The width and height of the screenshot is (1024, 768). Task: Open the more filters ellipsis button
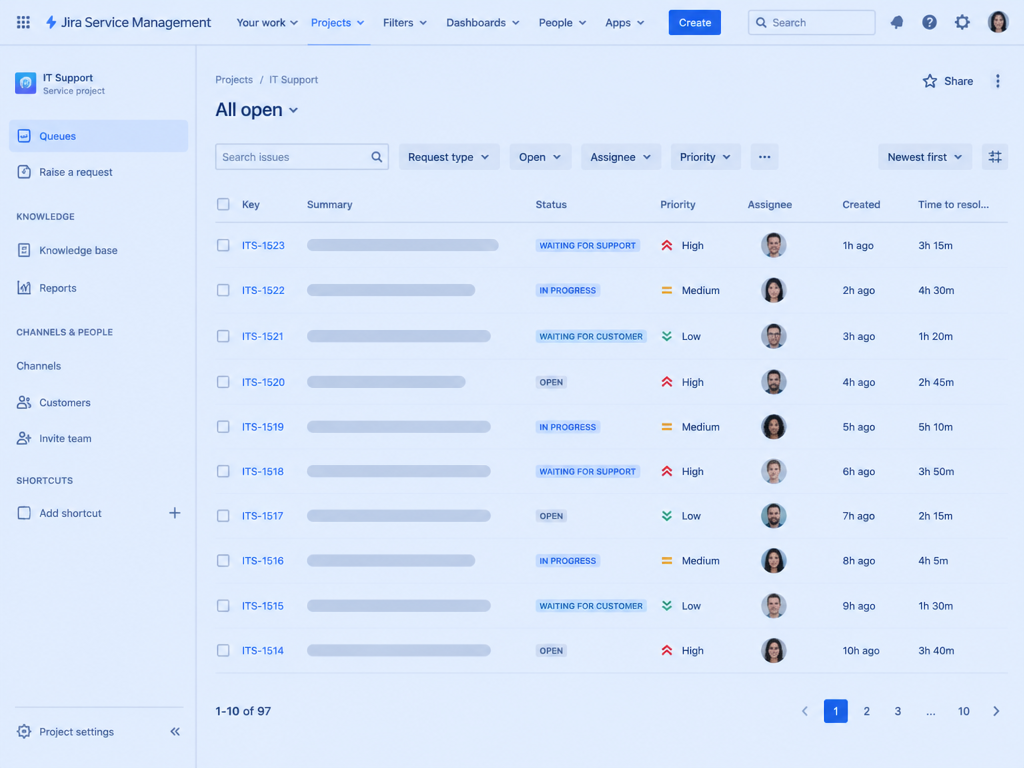tap(764, 157)
